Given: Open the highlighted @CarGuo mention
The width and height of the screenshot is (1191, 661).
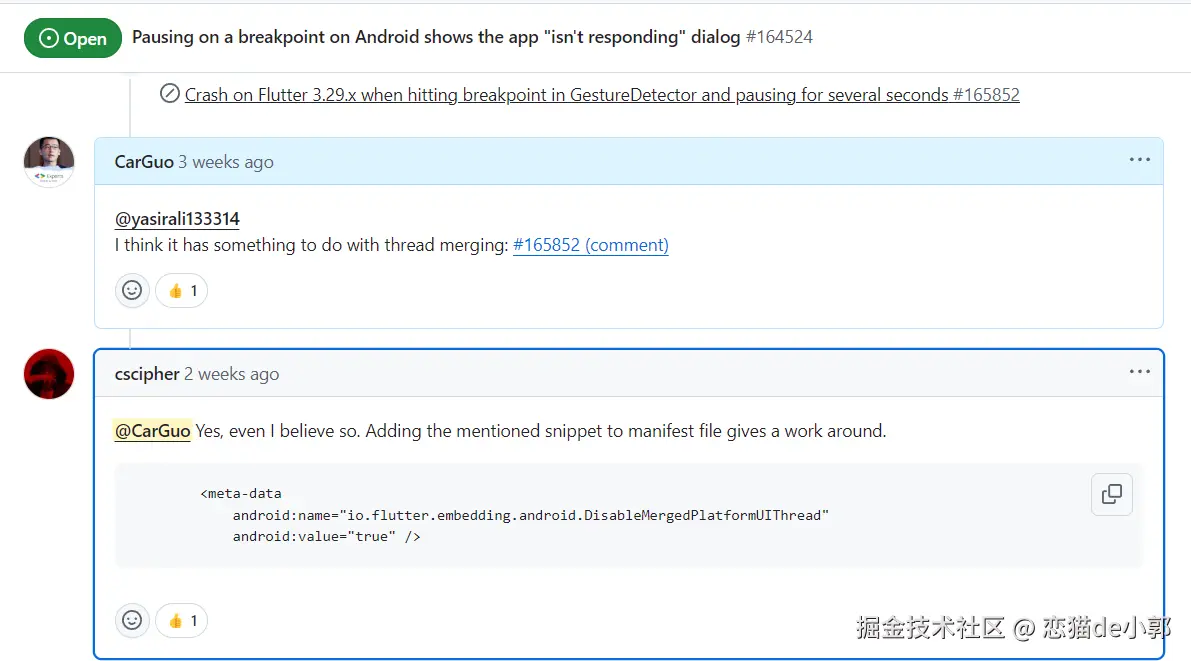Looking at the screenshot, I should click(x=152, y=431).
